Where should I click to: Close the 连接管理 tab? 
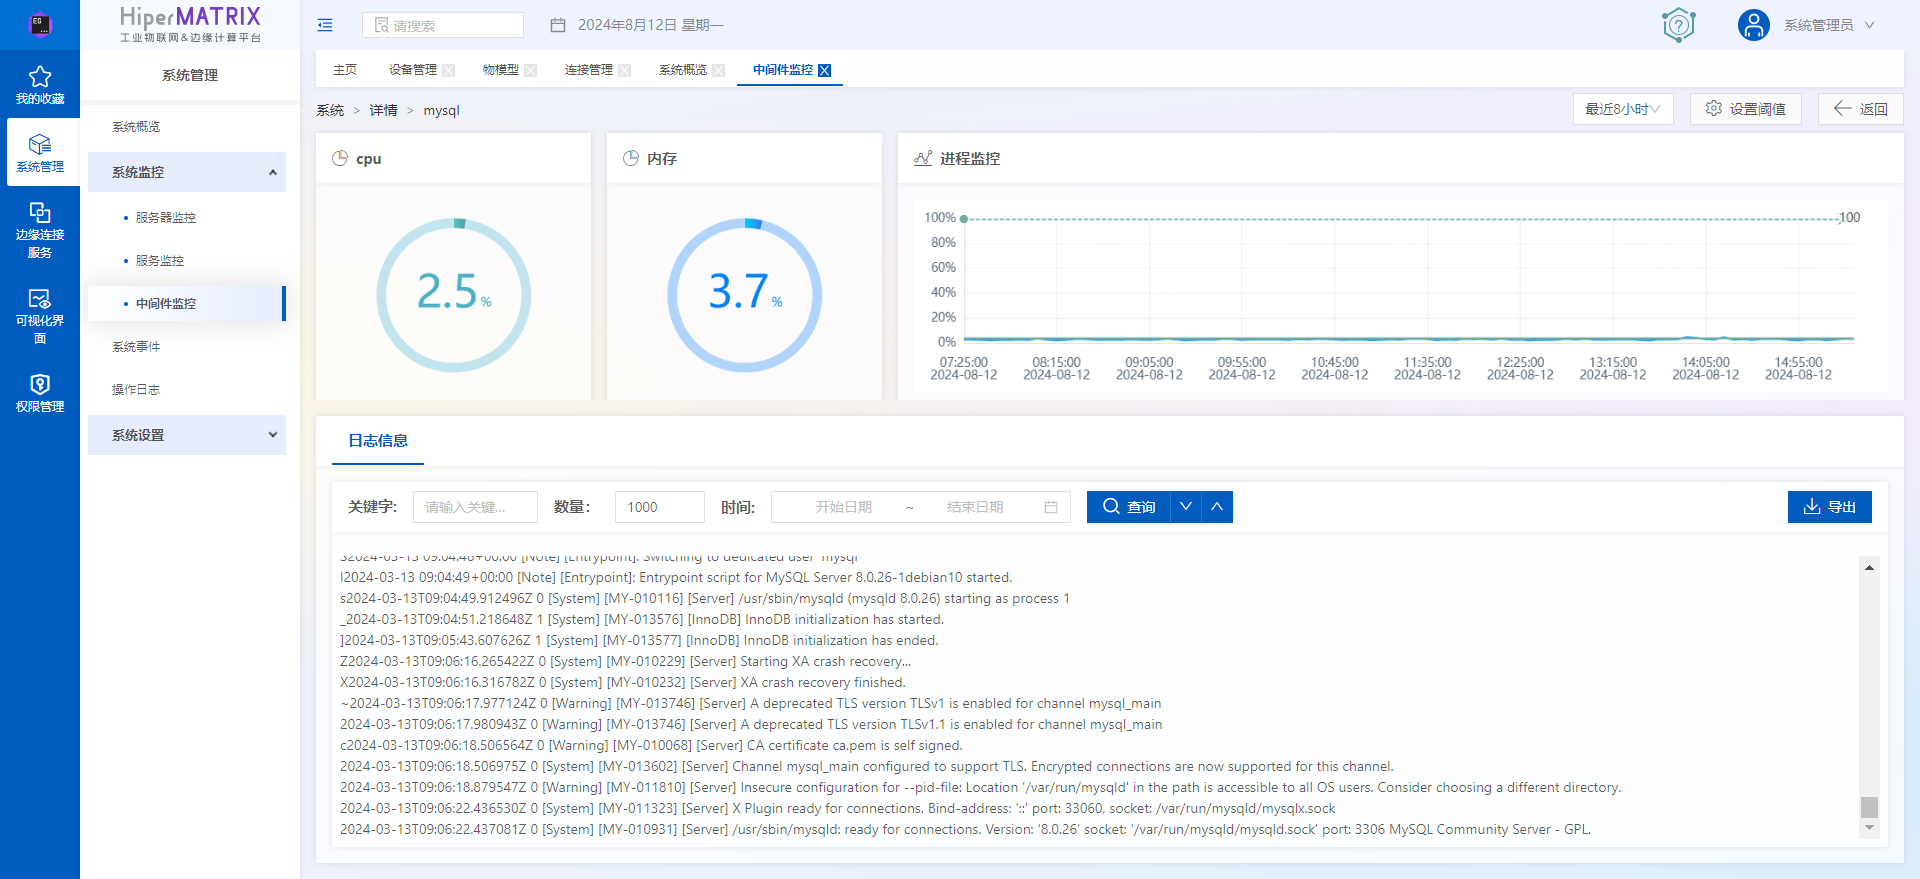[x=625, y=70]
